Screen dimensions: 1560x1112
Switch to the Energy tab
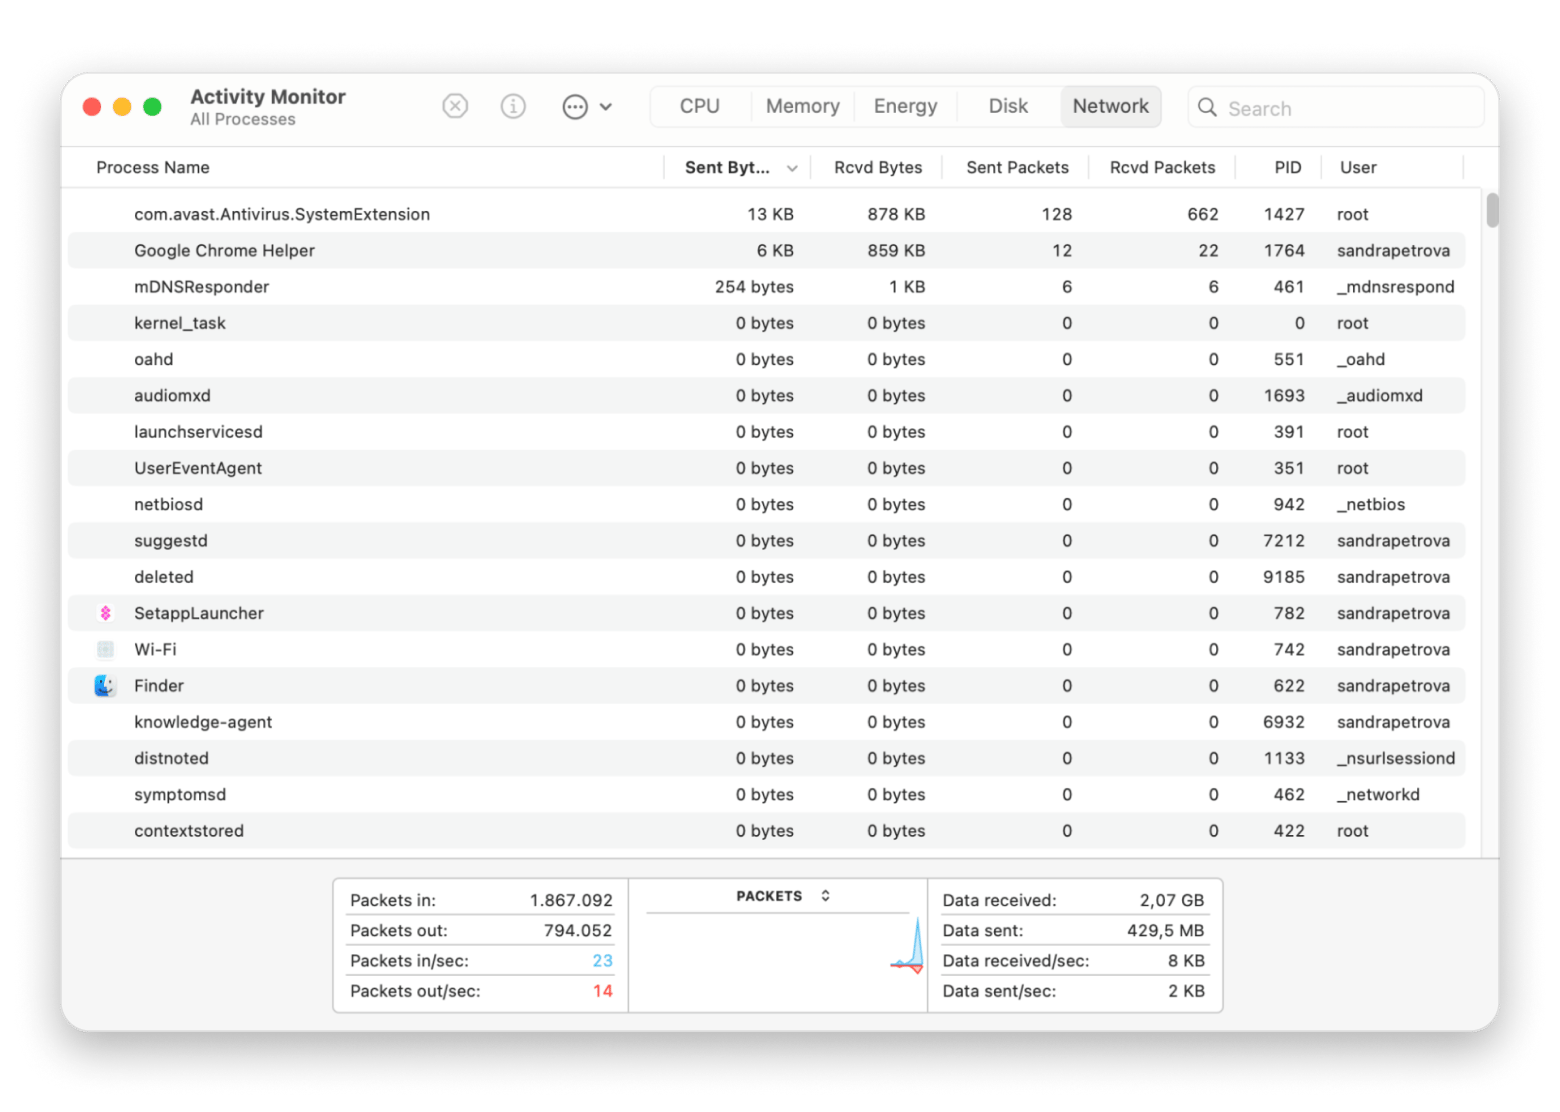[905, 106]
